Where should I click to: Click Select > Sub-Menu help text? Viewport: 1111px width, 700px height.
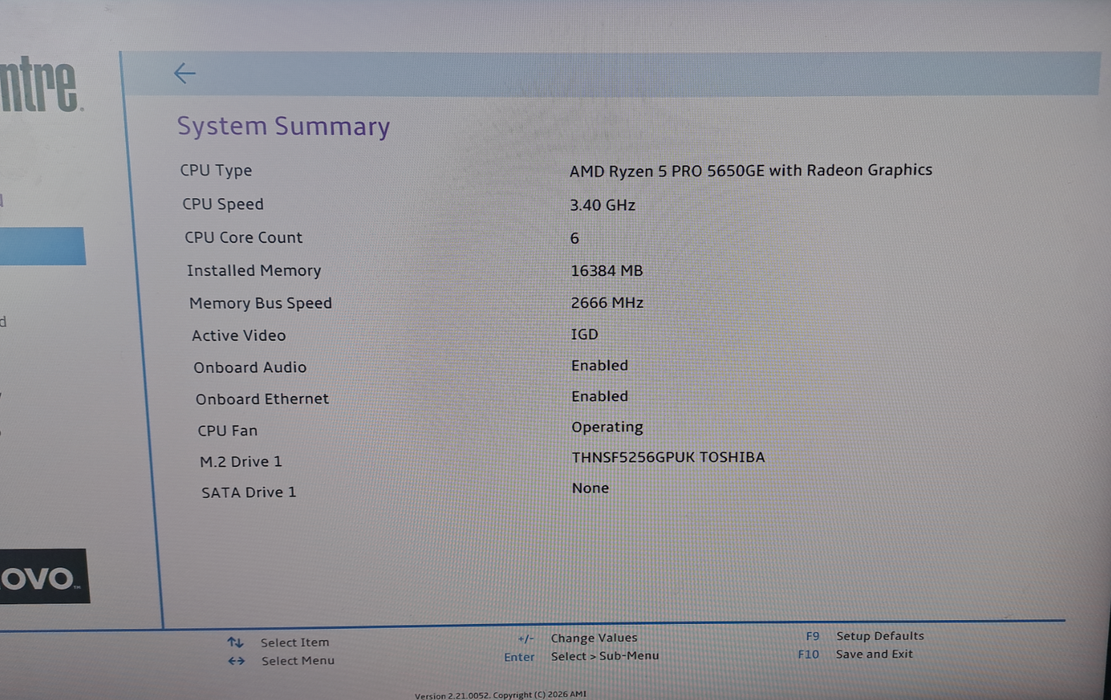tap(605, 656)
